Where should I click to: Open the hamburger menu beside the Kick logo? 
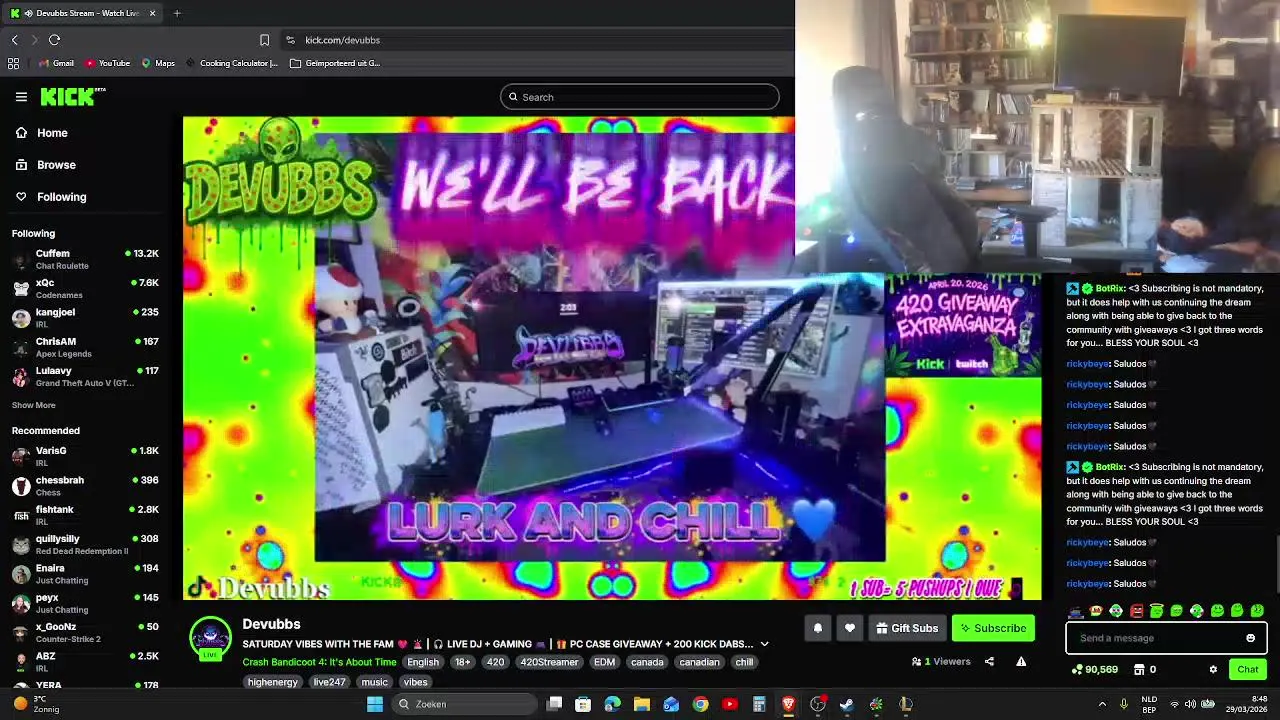click(21, 97)
